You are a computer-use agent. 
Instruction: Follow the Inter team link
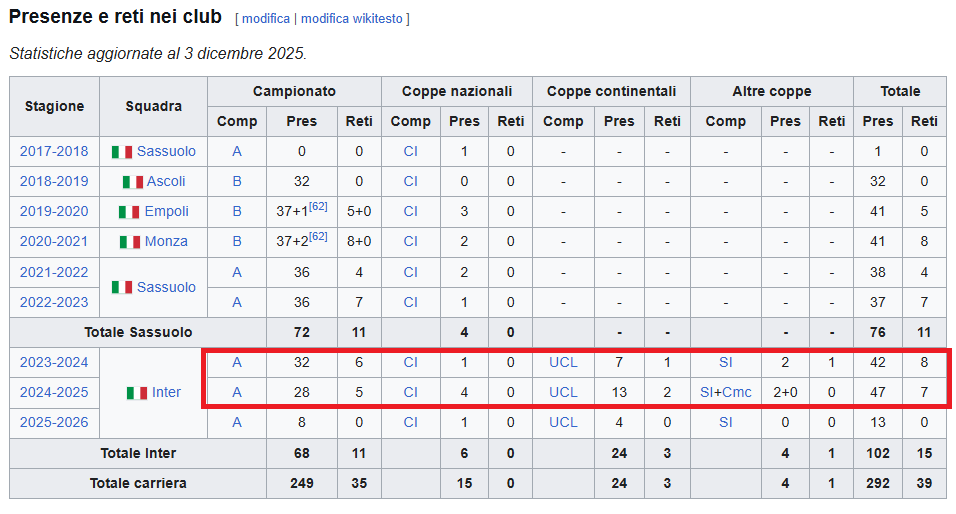point(167,392)
